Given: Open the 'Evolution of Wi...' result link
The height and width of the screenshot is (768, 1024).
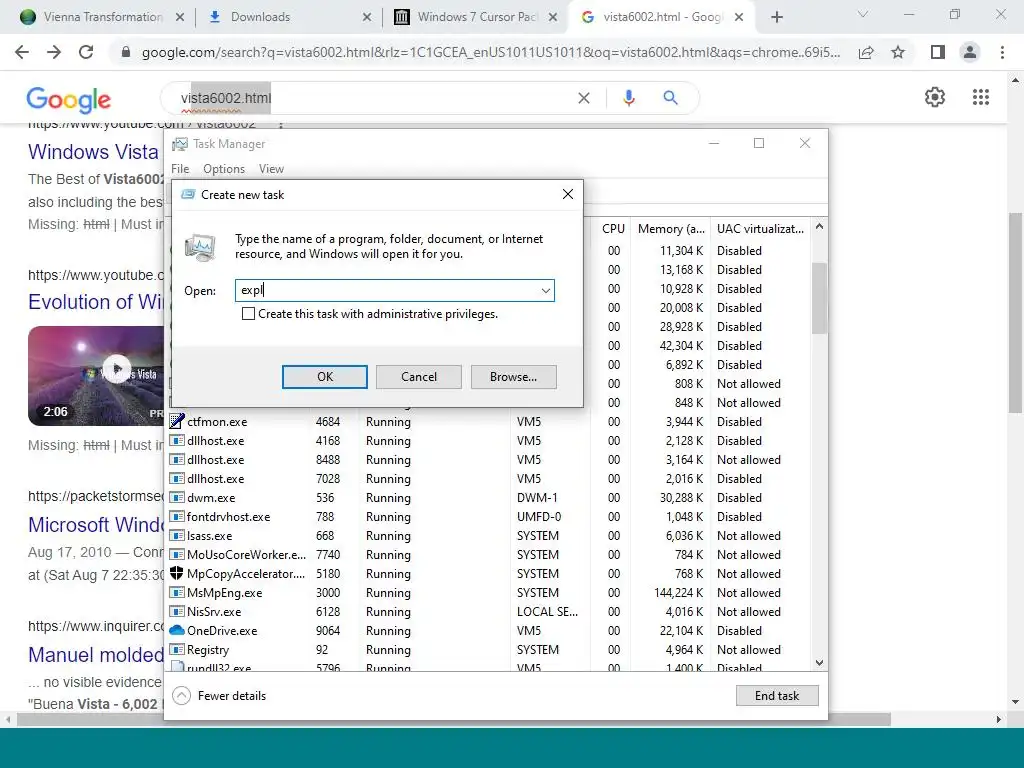Looking at the screenshot, I should (95, 302).
